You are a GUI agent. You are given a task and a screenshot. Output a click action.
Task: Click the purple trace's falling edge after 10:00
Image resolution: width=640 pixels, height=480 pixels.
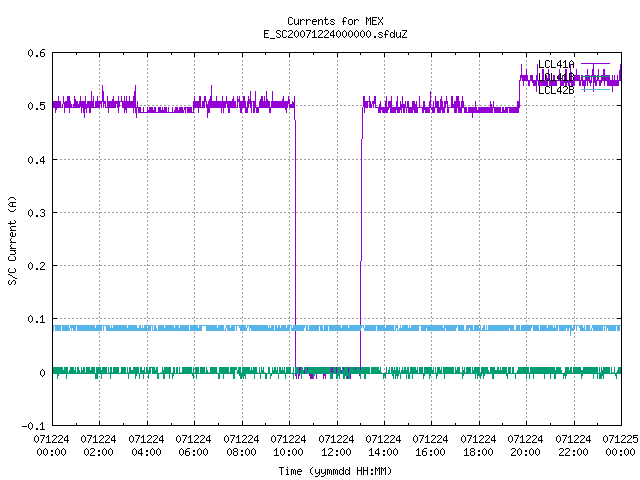(295, 237)
